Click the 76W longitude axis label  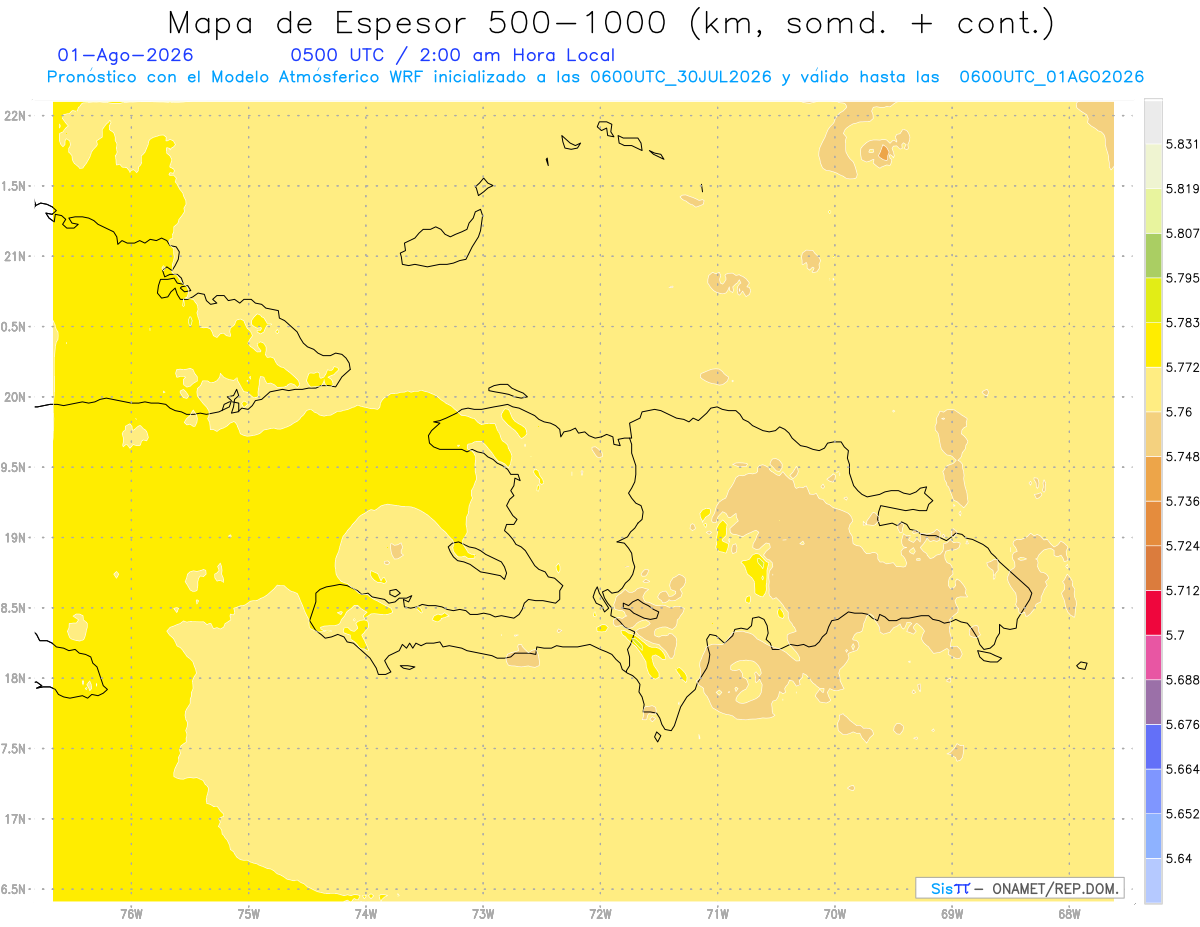(131, 914)
